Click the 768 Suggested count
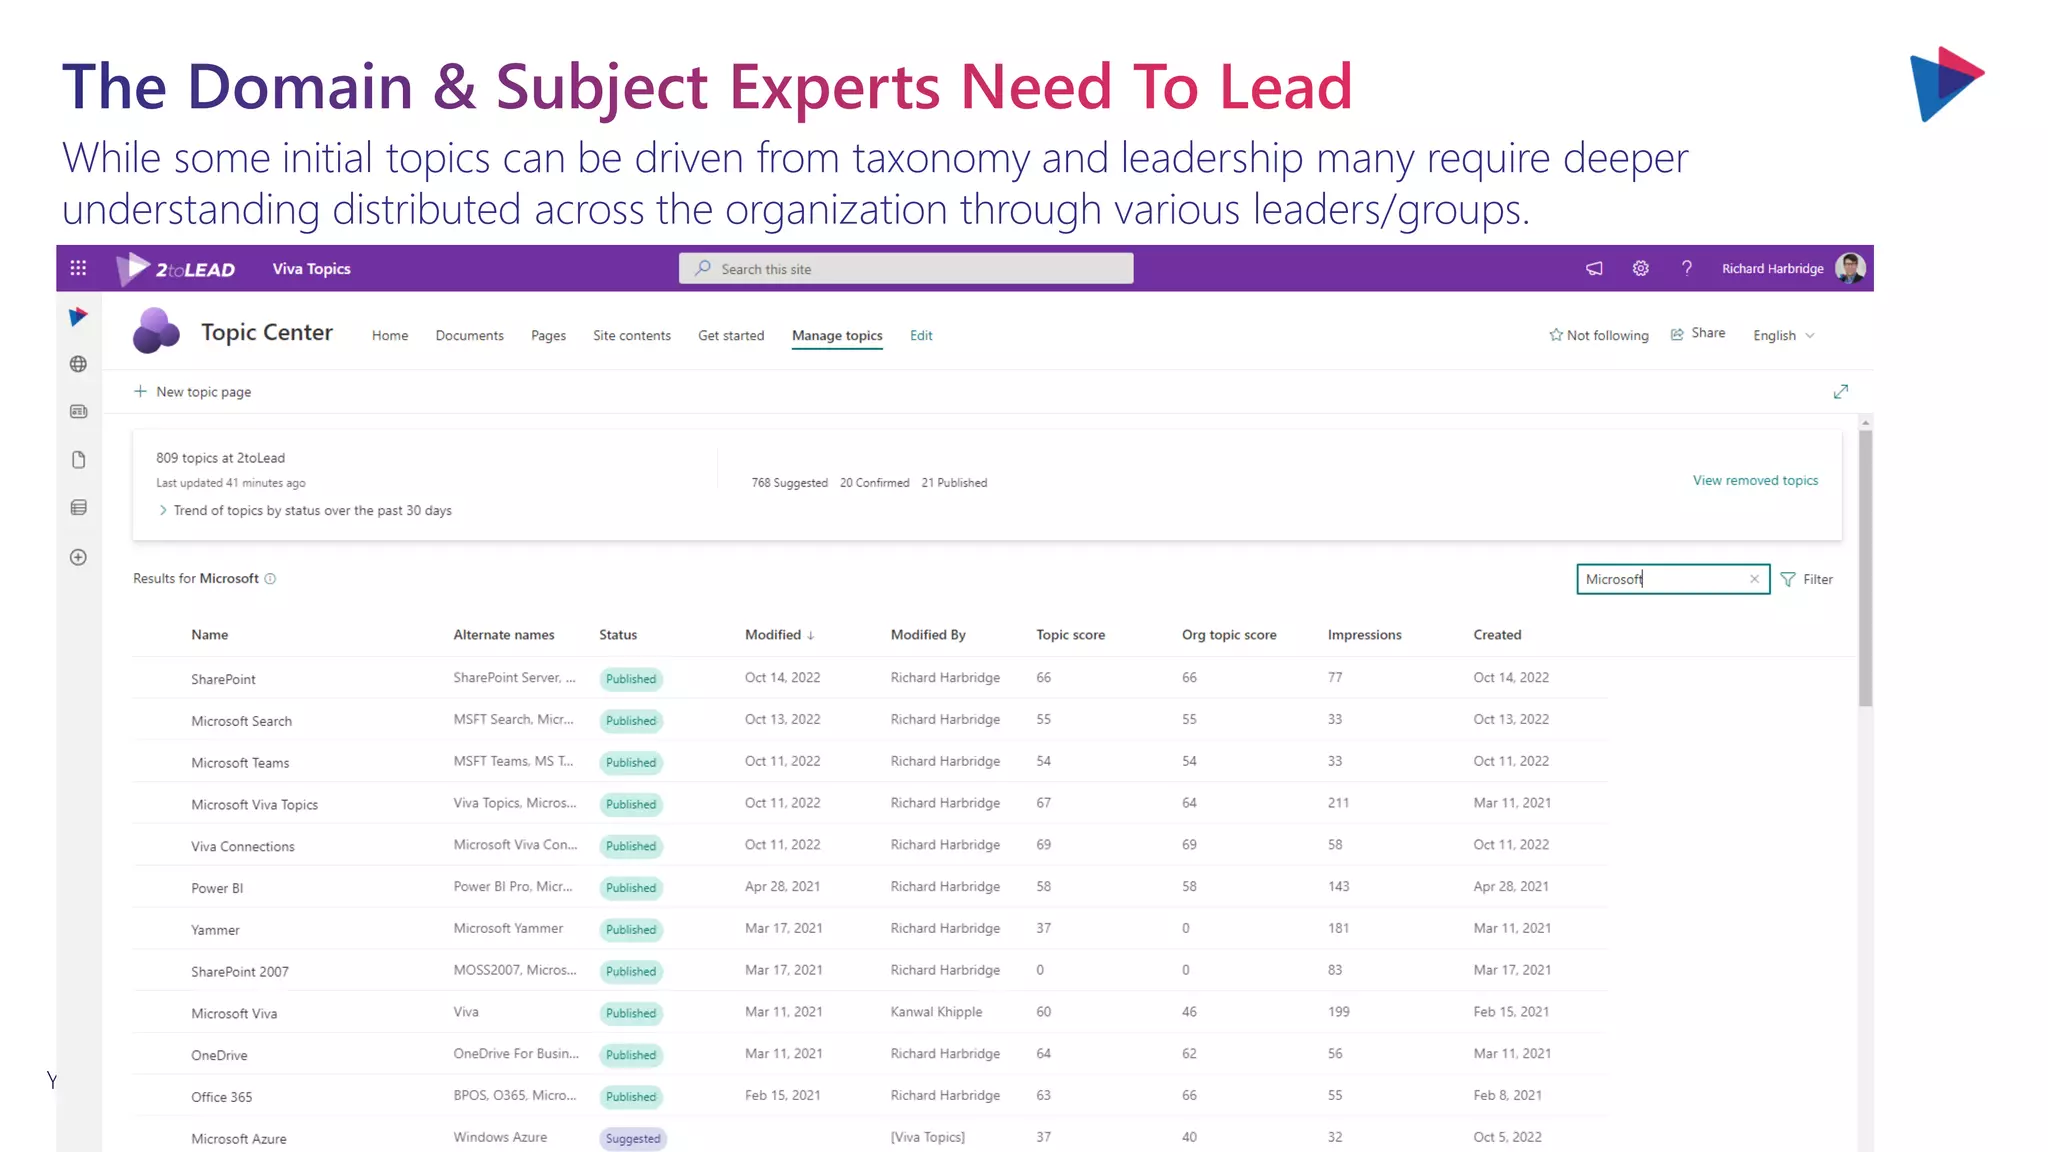Image resolution: width=2048 pixels, height=1152 pixels. (x=789, y=483)
